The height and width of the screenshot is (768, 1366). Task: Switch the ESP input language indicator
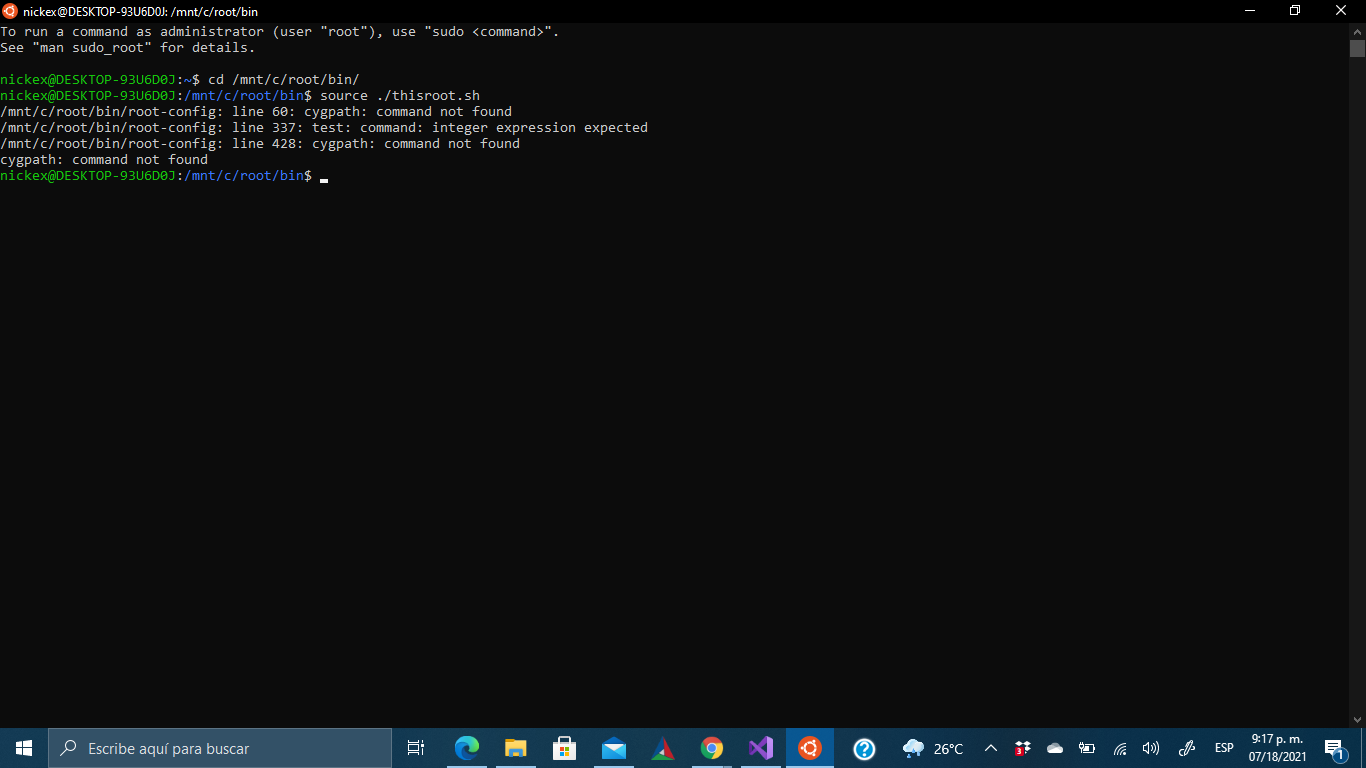(x=1224, y=748)
